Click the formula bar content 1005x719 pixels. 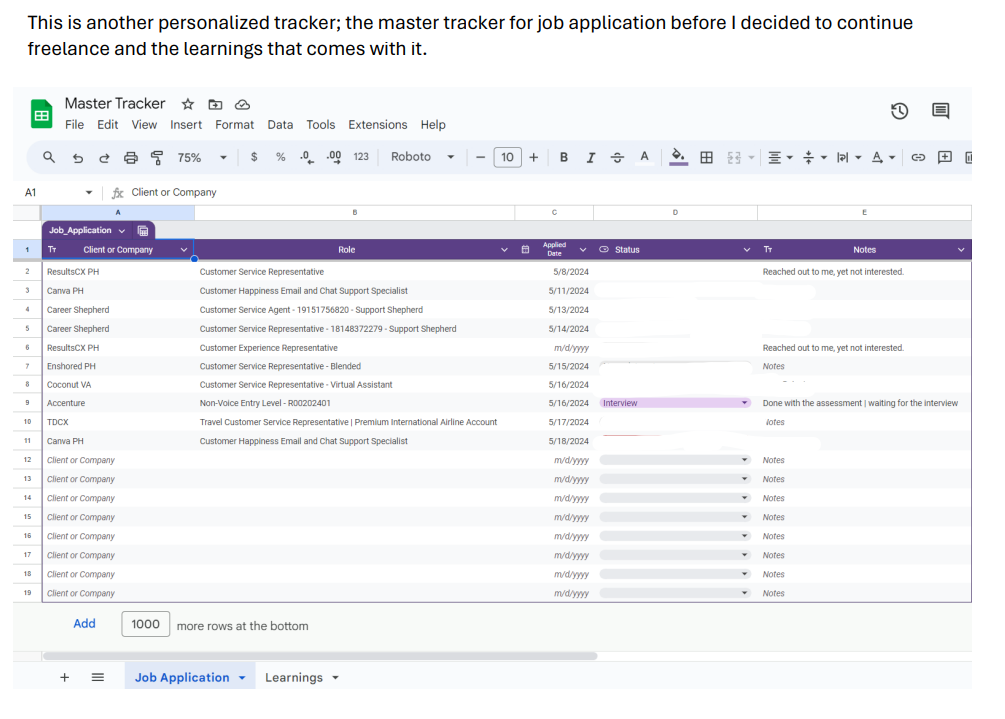[x=174, y=192]
